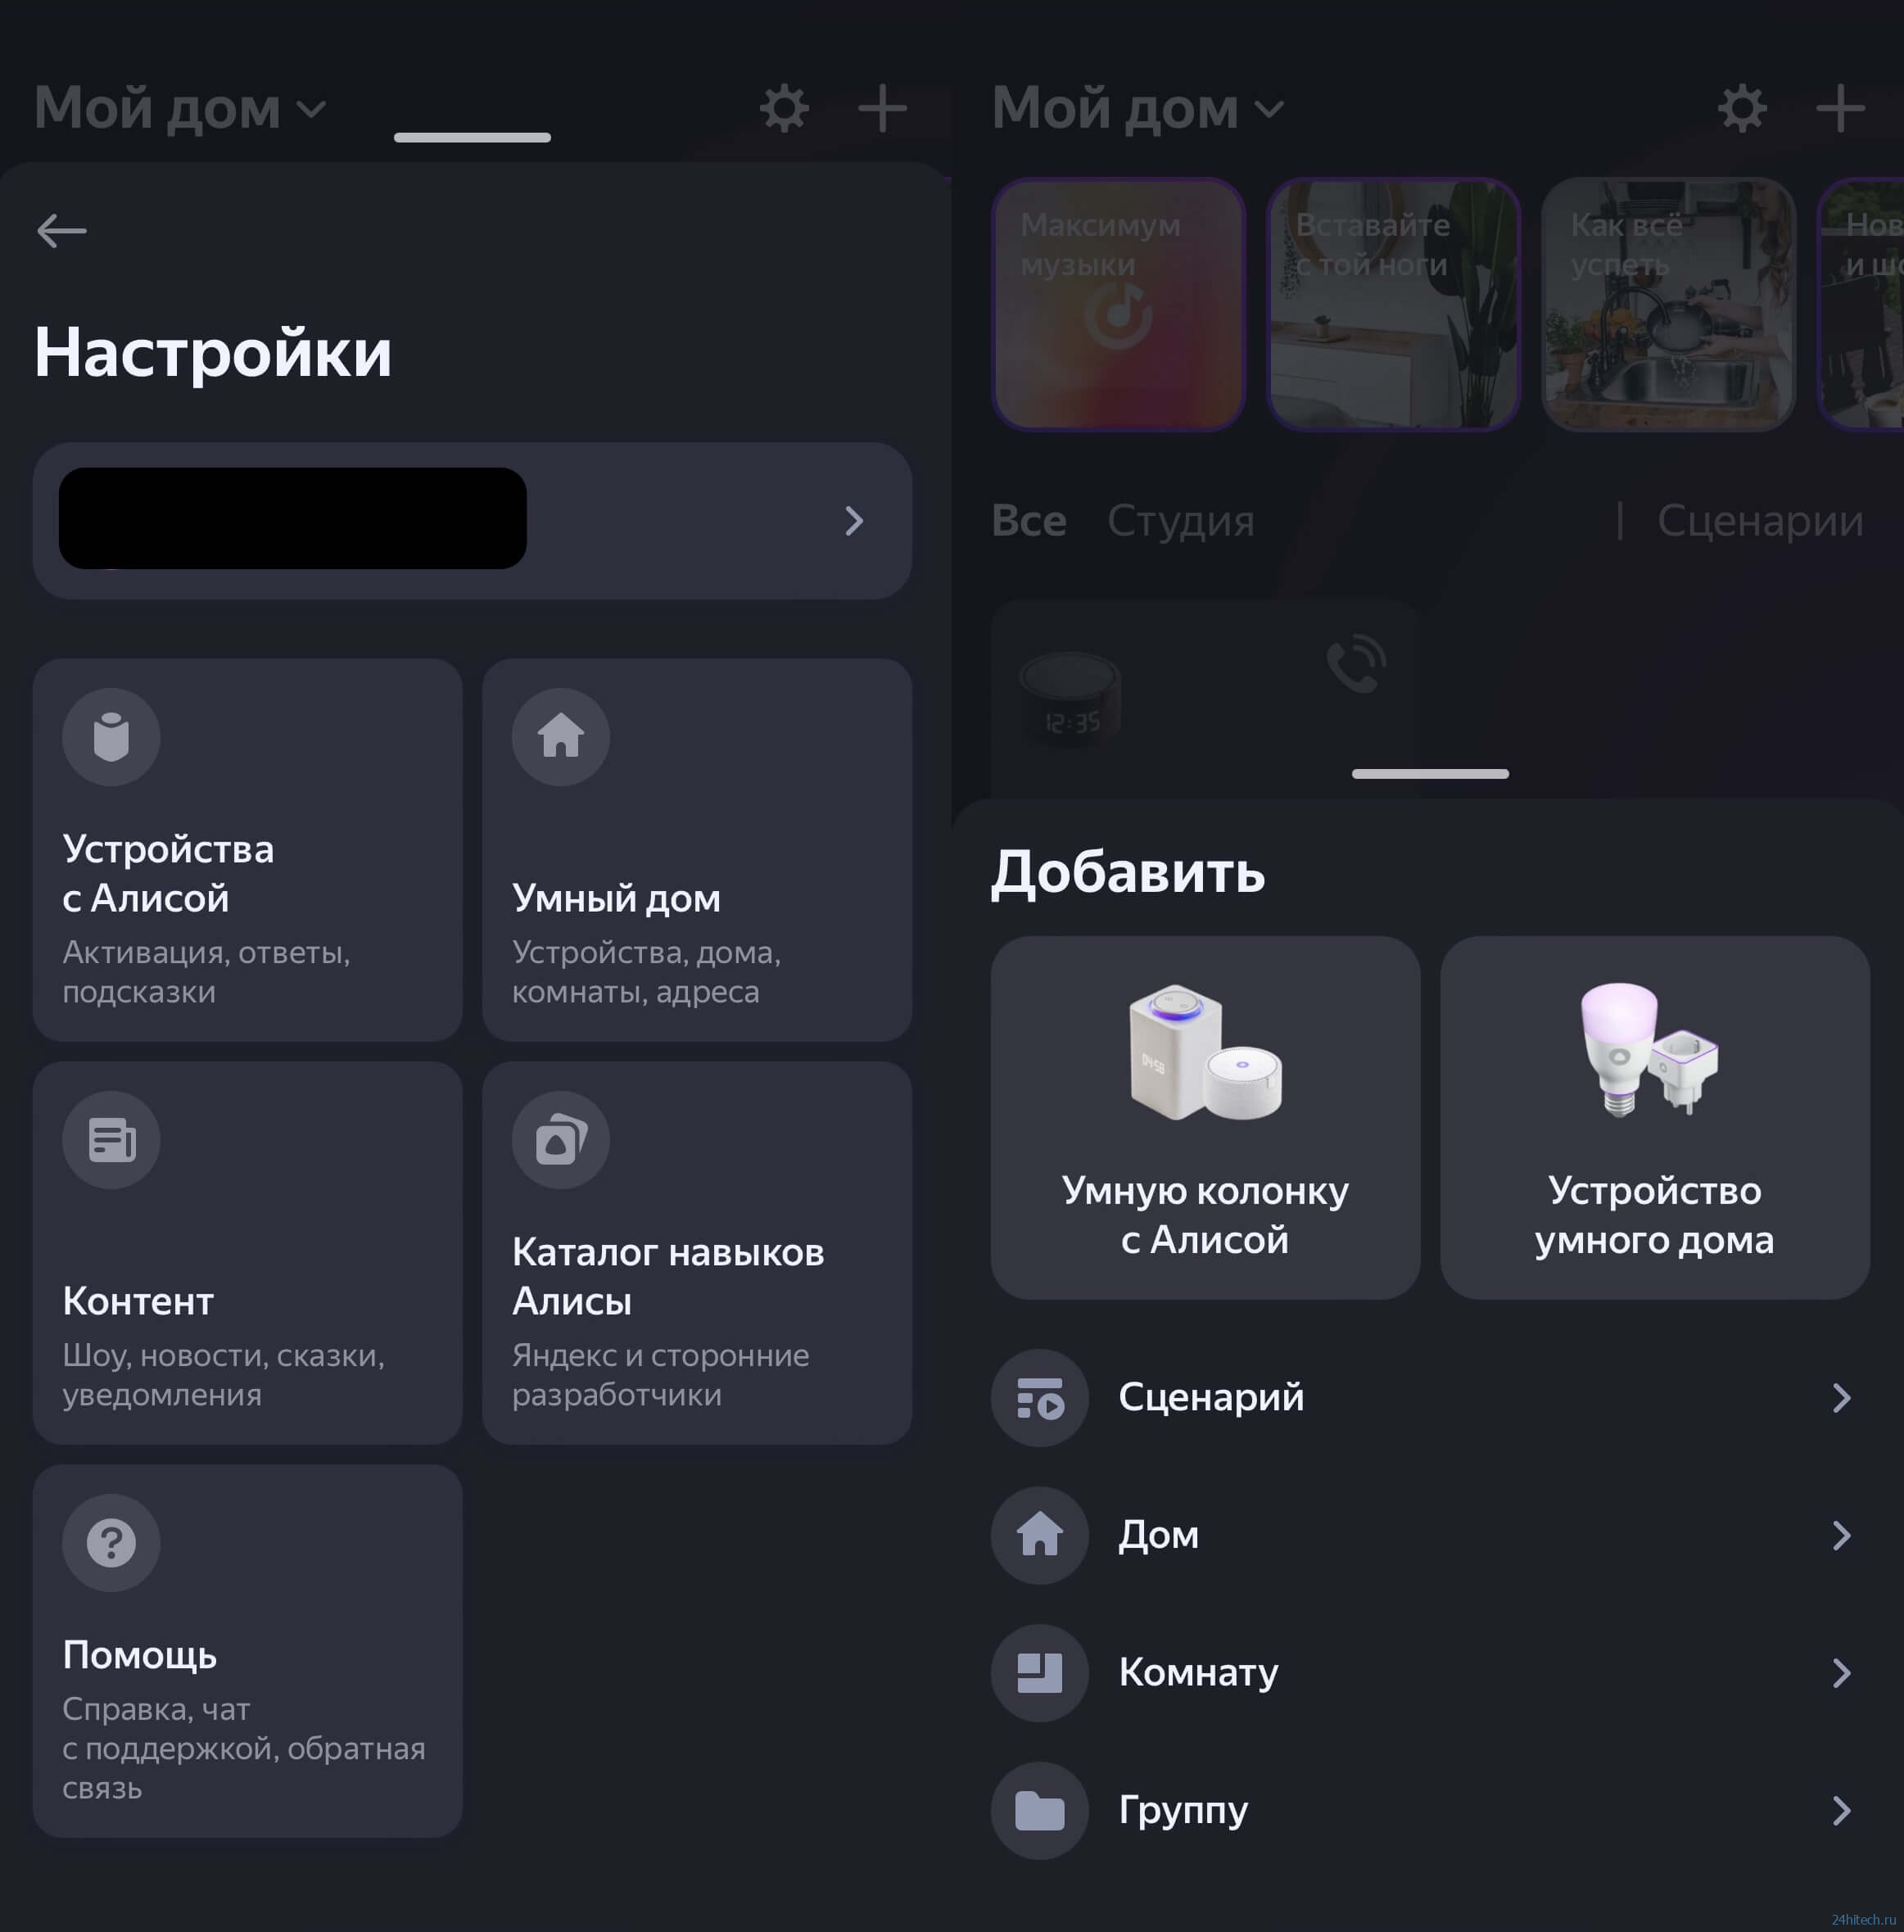Grab the Добавить sheet drag handle

(1430, 773)
